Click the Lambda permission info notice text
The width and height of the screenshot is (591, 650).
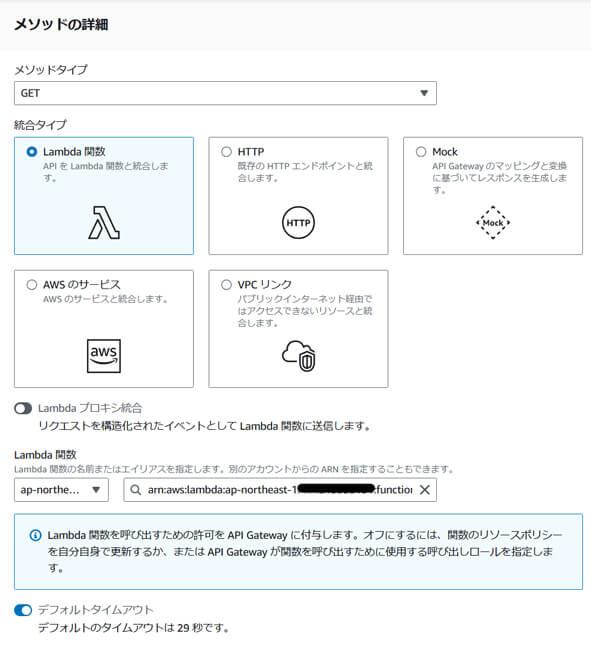click(x=305, y=552)
